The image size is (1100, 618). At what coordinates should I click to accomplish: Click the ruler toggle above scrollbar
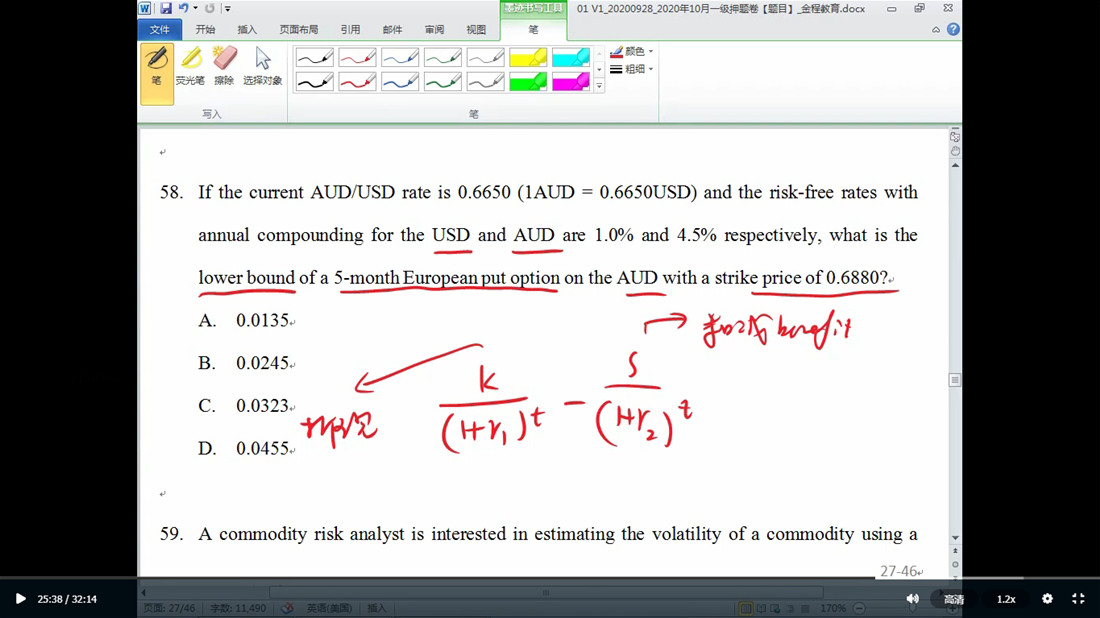pyautogui.click(x=955, y=136)
